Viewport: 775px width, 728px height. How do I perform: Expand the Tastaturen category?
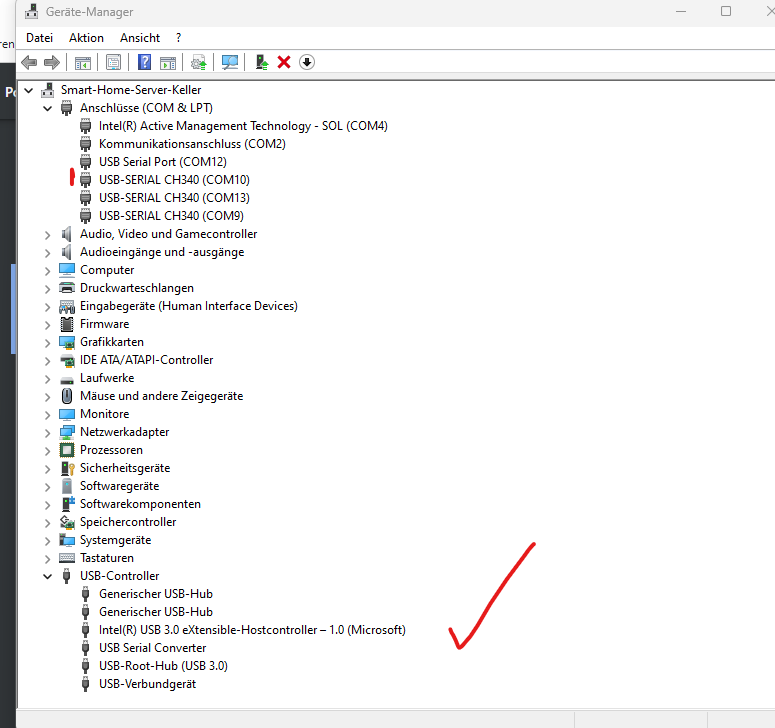[47, 558]
